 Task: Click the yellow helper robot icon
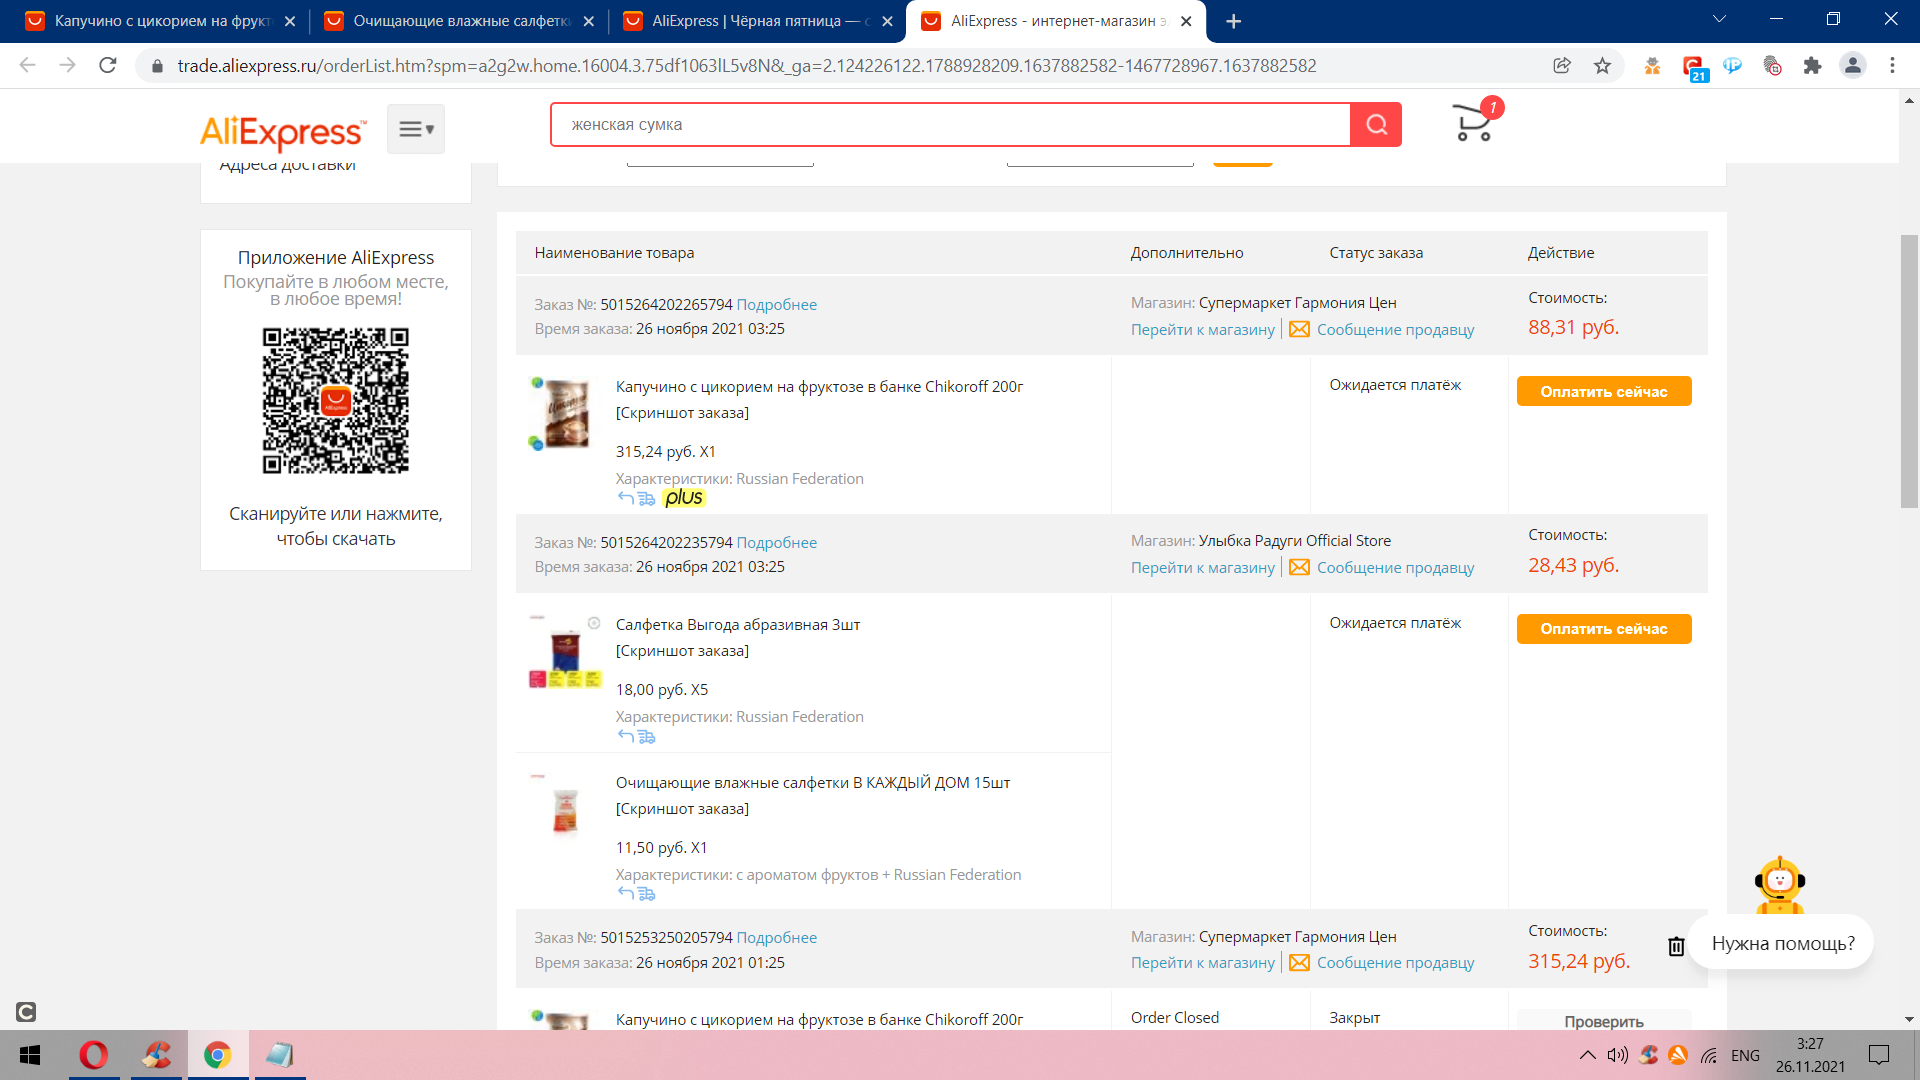click(x=1780, y=885)
